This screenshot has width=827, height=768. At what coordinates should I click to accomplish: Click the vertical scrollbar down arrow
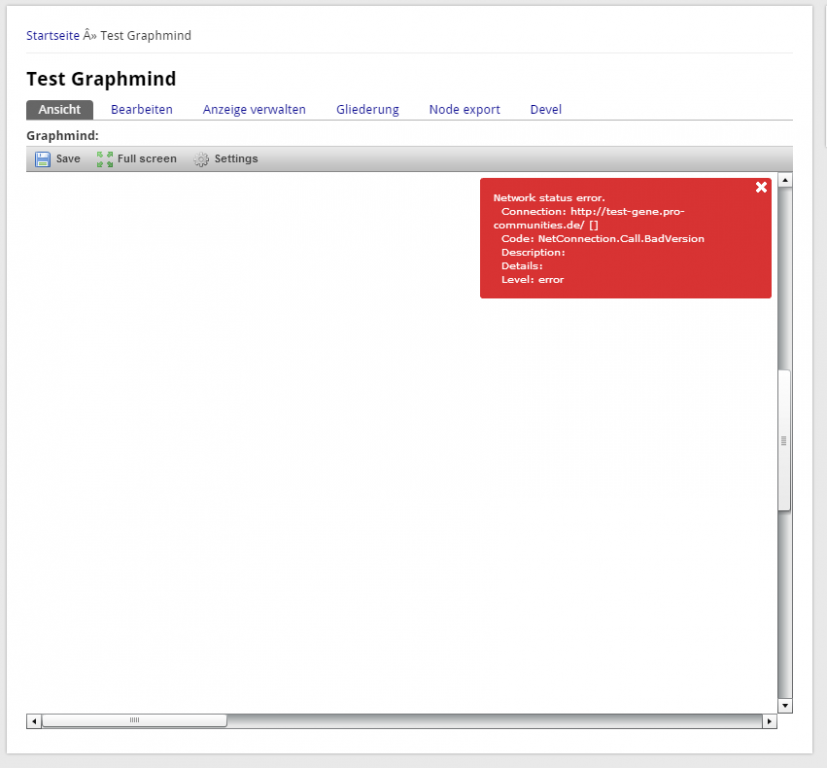[x=785, y=705]
